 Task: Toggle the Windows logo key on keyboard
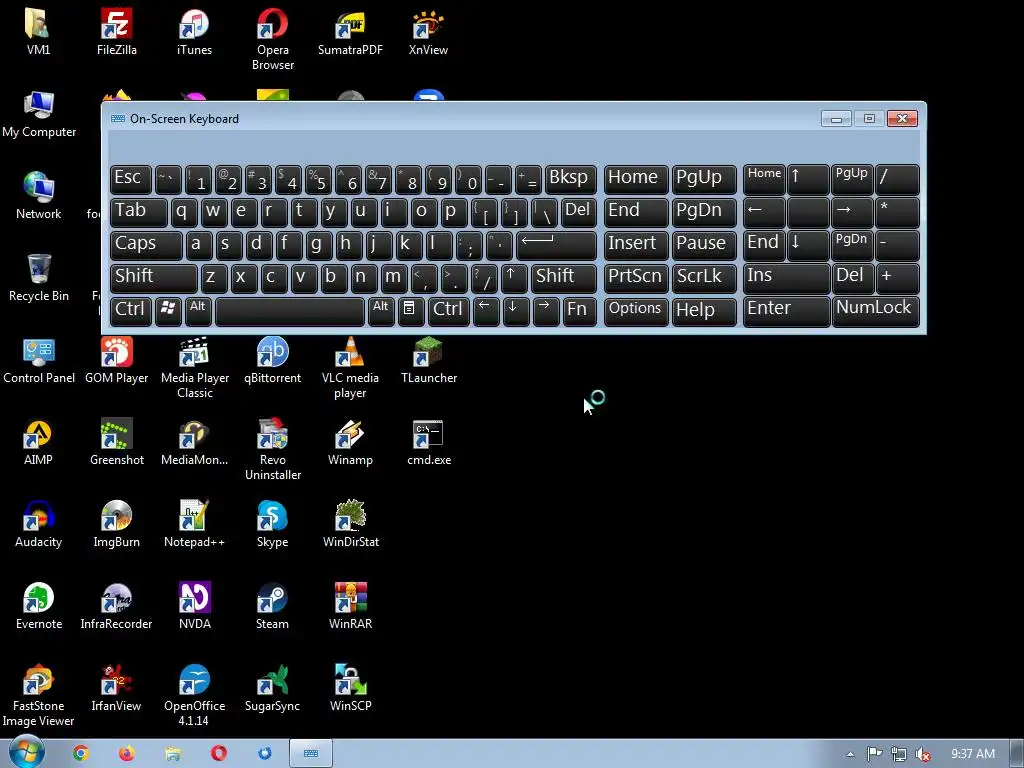tap(168, 311)
